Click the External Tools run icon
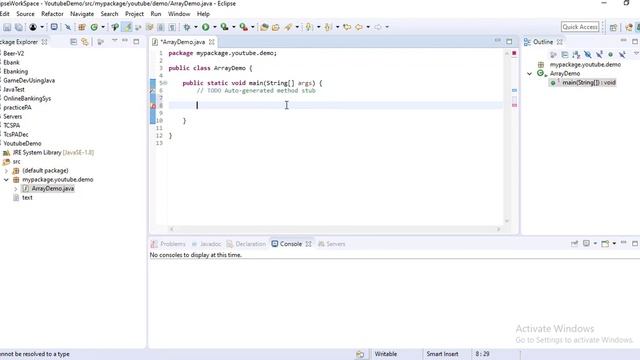This screenshot has width=640, height=360. tap(244, 27)
